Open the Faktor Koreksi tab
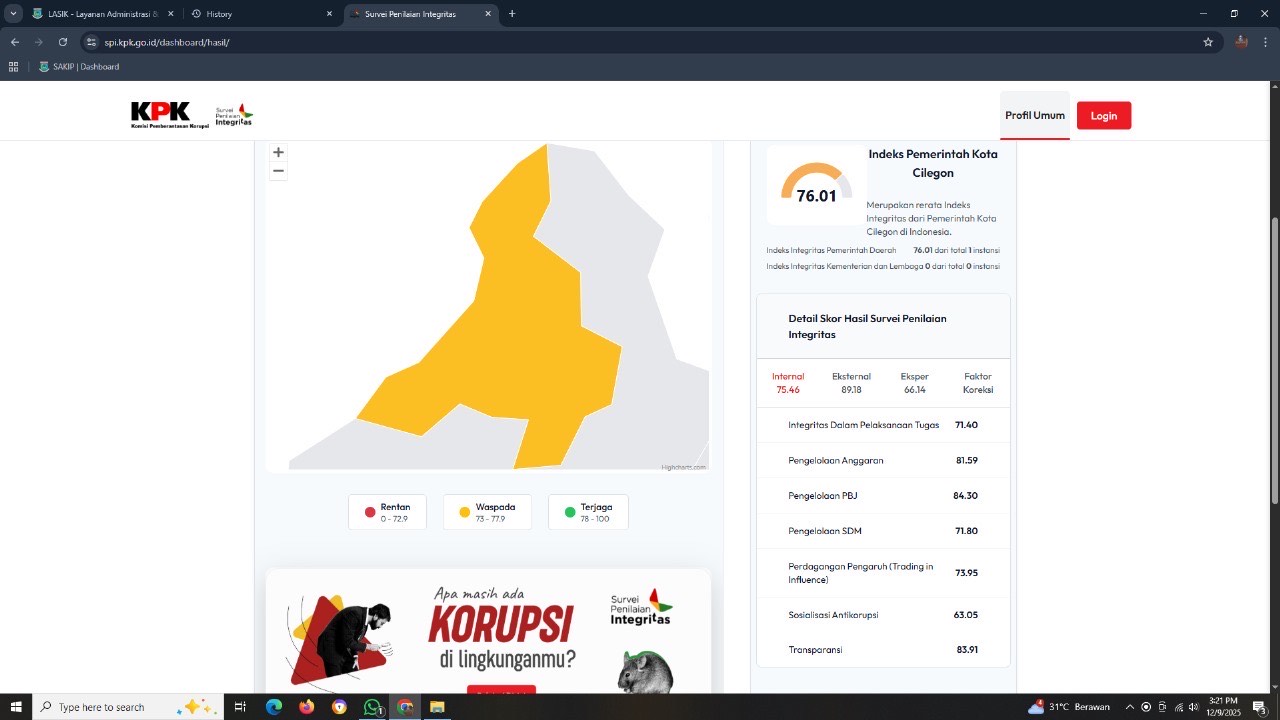Image resolution: width=1280 pixels, height=720 pixels. click(977, 383)
